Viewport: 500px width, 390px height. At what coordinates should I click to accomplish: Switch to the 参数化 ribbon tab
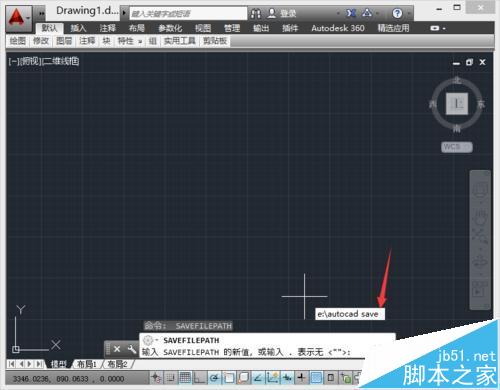[170, 28]
